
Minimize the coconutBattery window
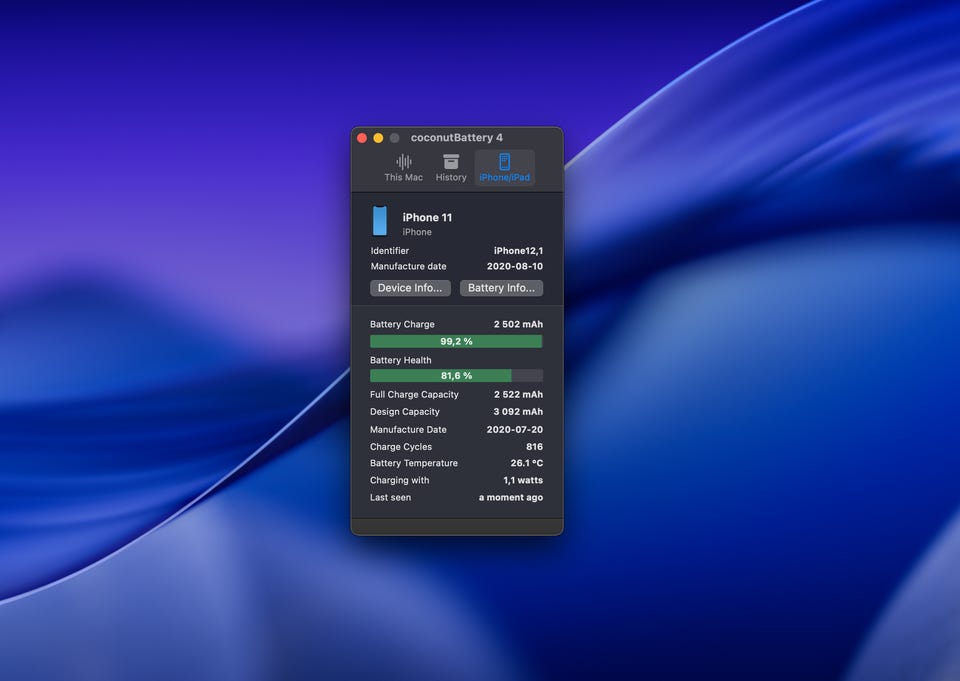point(378,138)
